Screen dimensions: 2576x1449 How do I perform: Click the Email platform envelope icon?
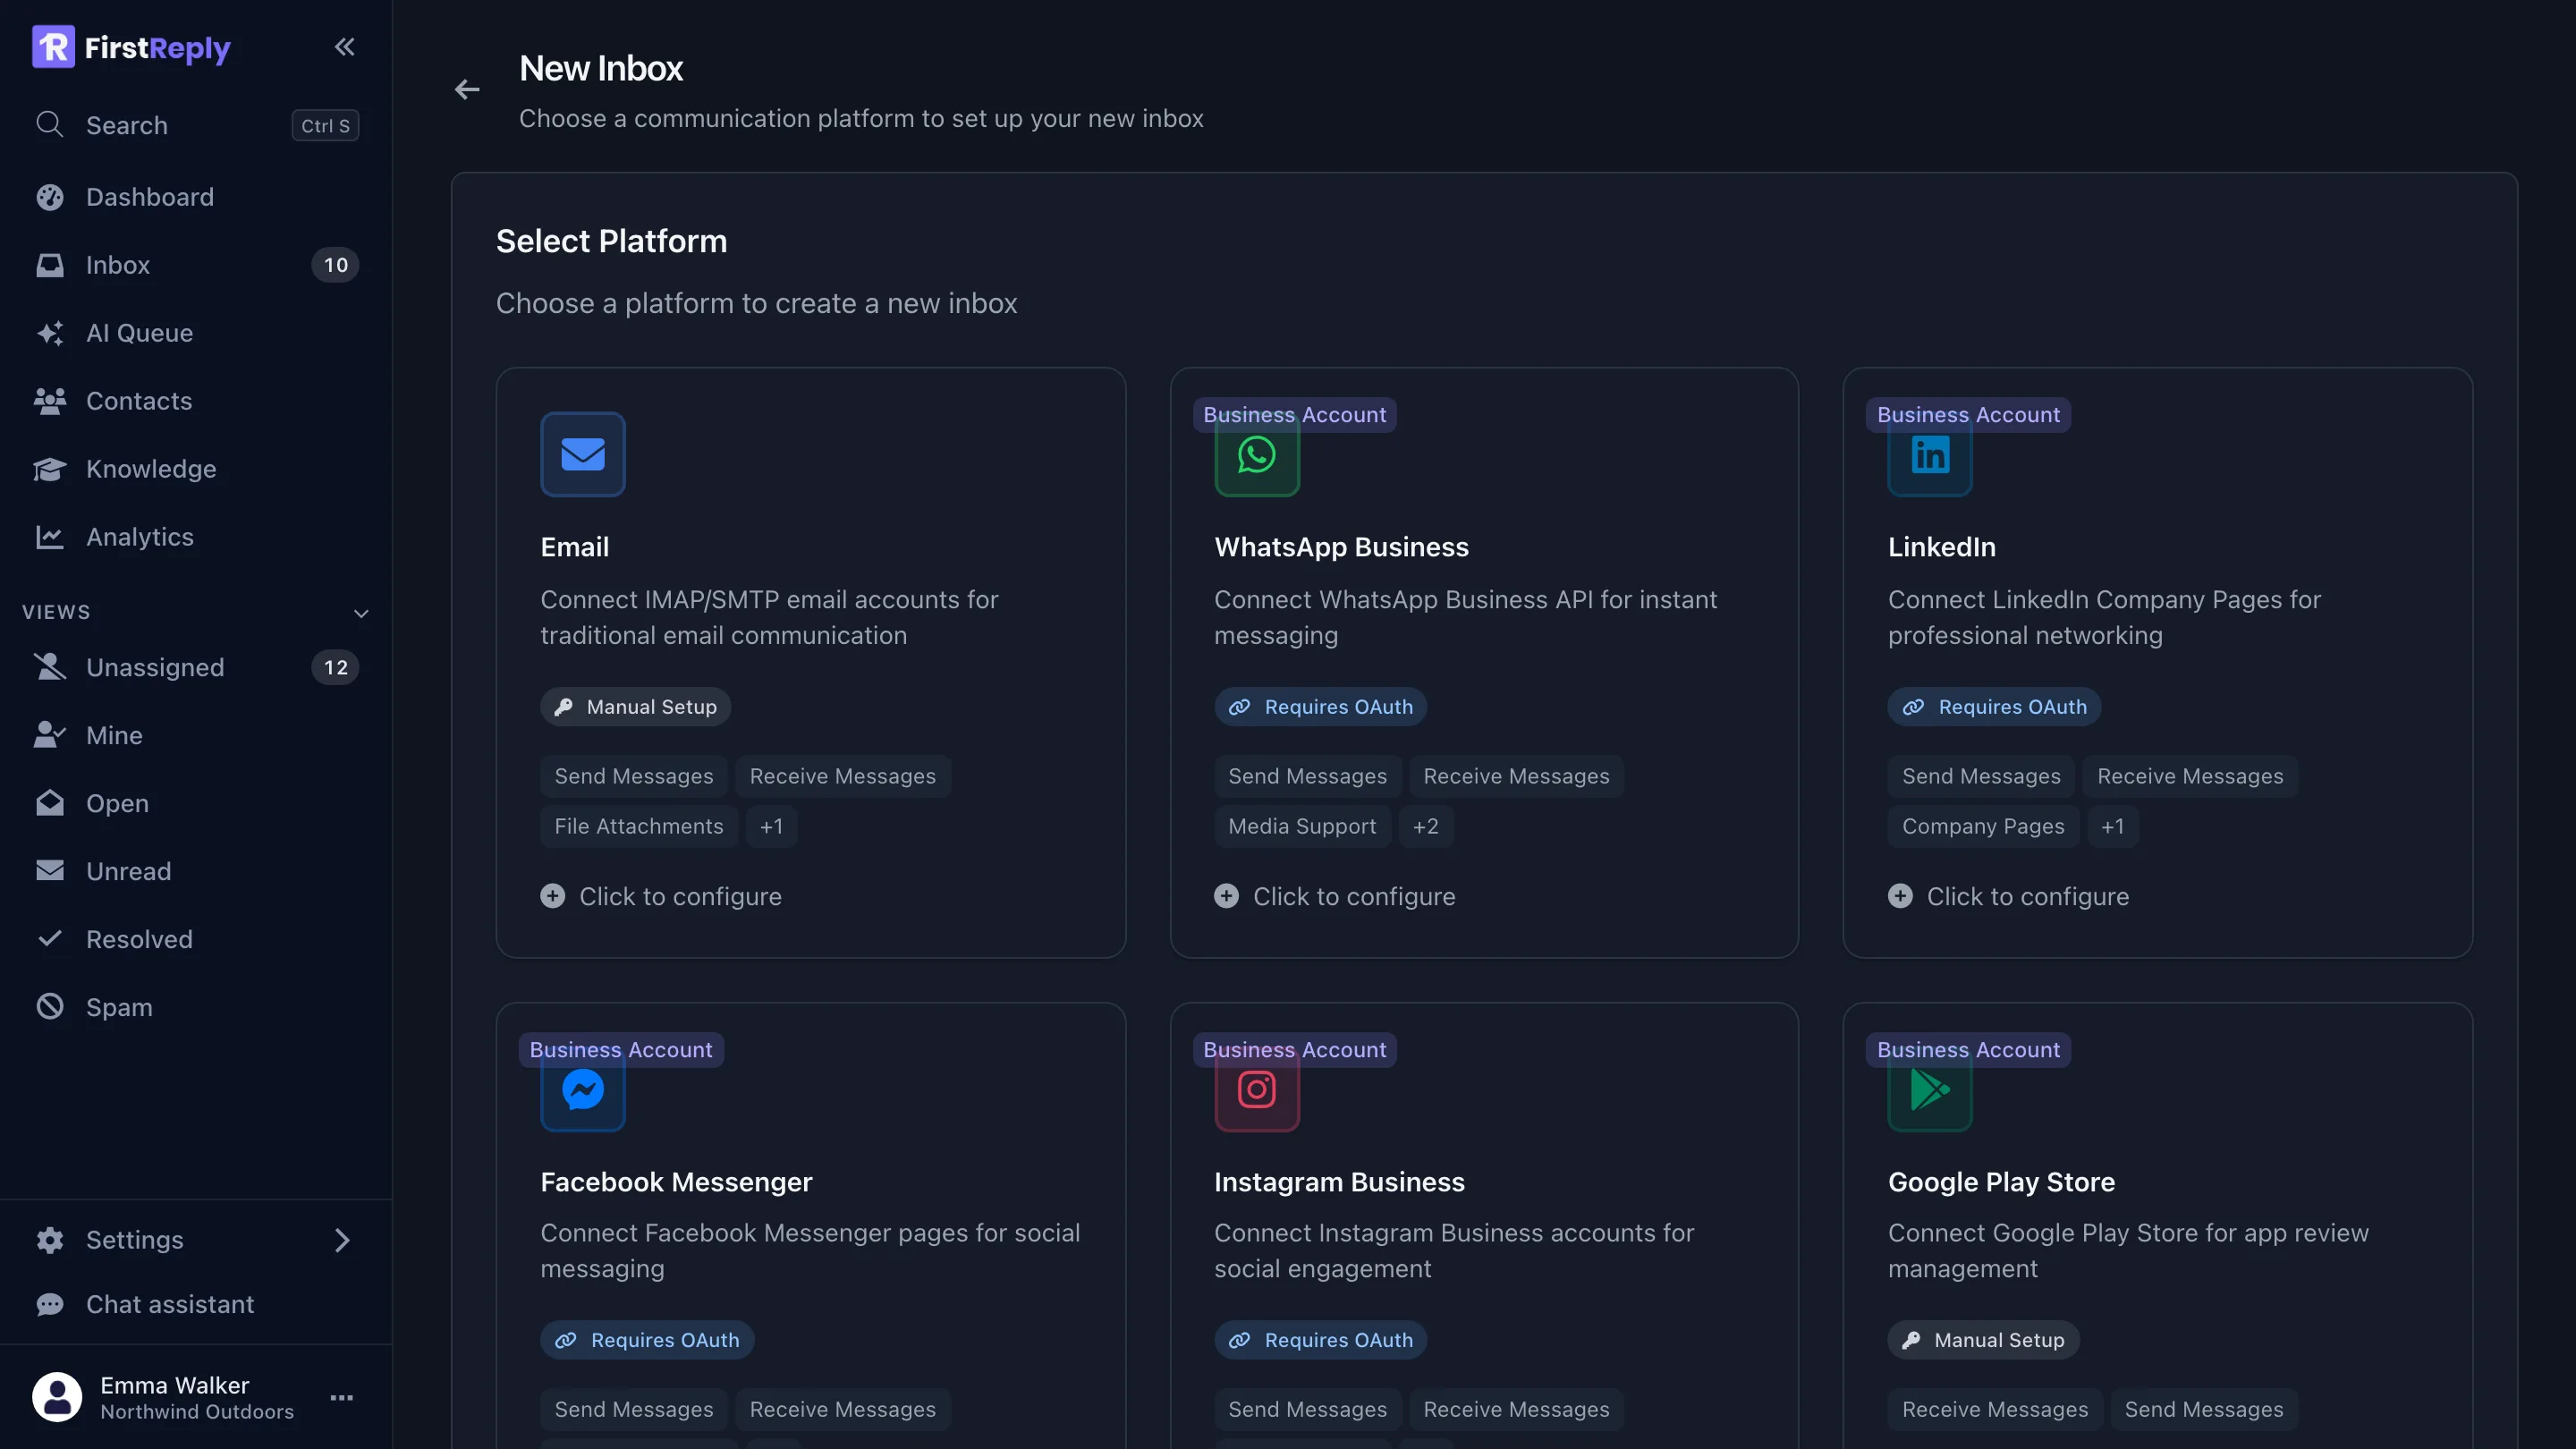(x=583, y=454)
